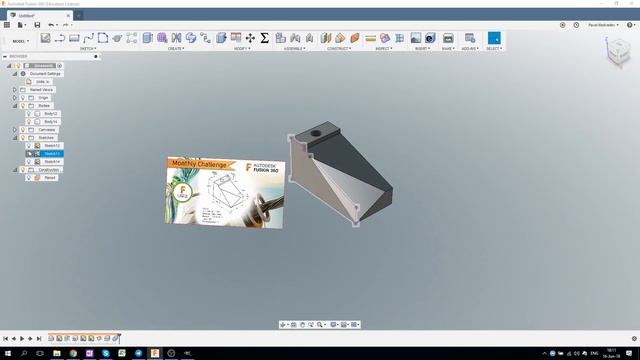Select the Rectangle sketch tool
Viewport: 640px width, 360px height.
click(74, 38)
